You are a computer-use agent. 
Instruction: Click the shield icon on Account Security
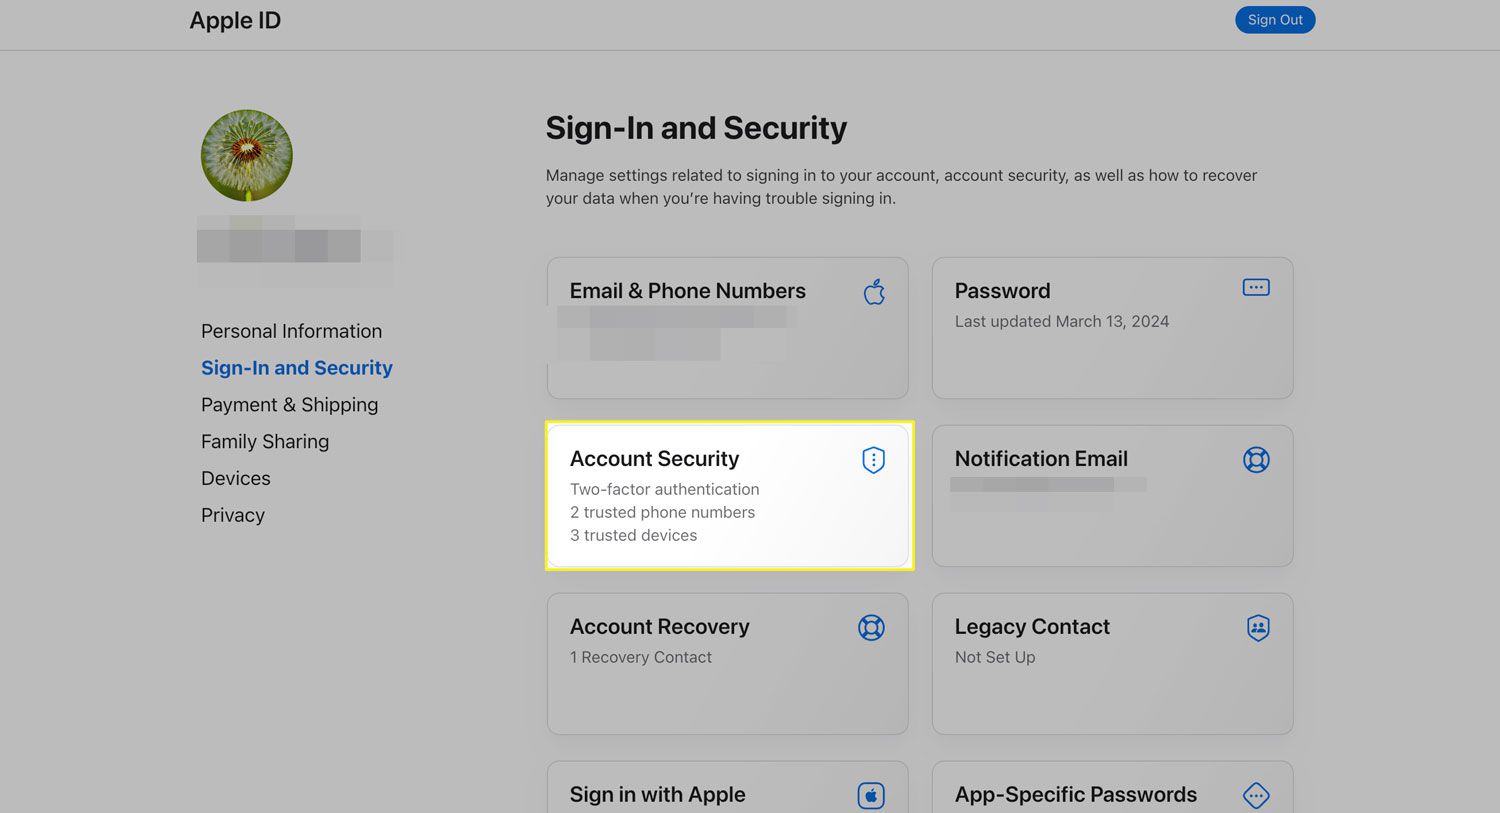pyautogui.click(x=873, y=460)
